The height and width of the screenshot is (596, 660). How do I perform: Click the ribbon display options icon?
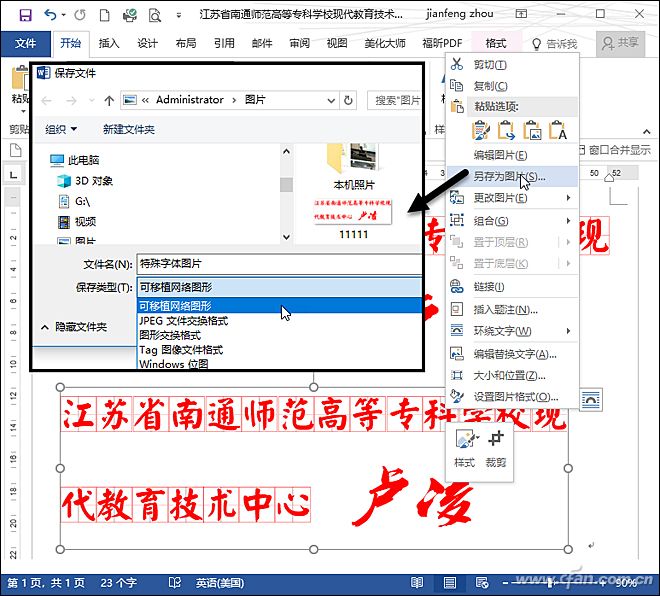pos(521,14)
